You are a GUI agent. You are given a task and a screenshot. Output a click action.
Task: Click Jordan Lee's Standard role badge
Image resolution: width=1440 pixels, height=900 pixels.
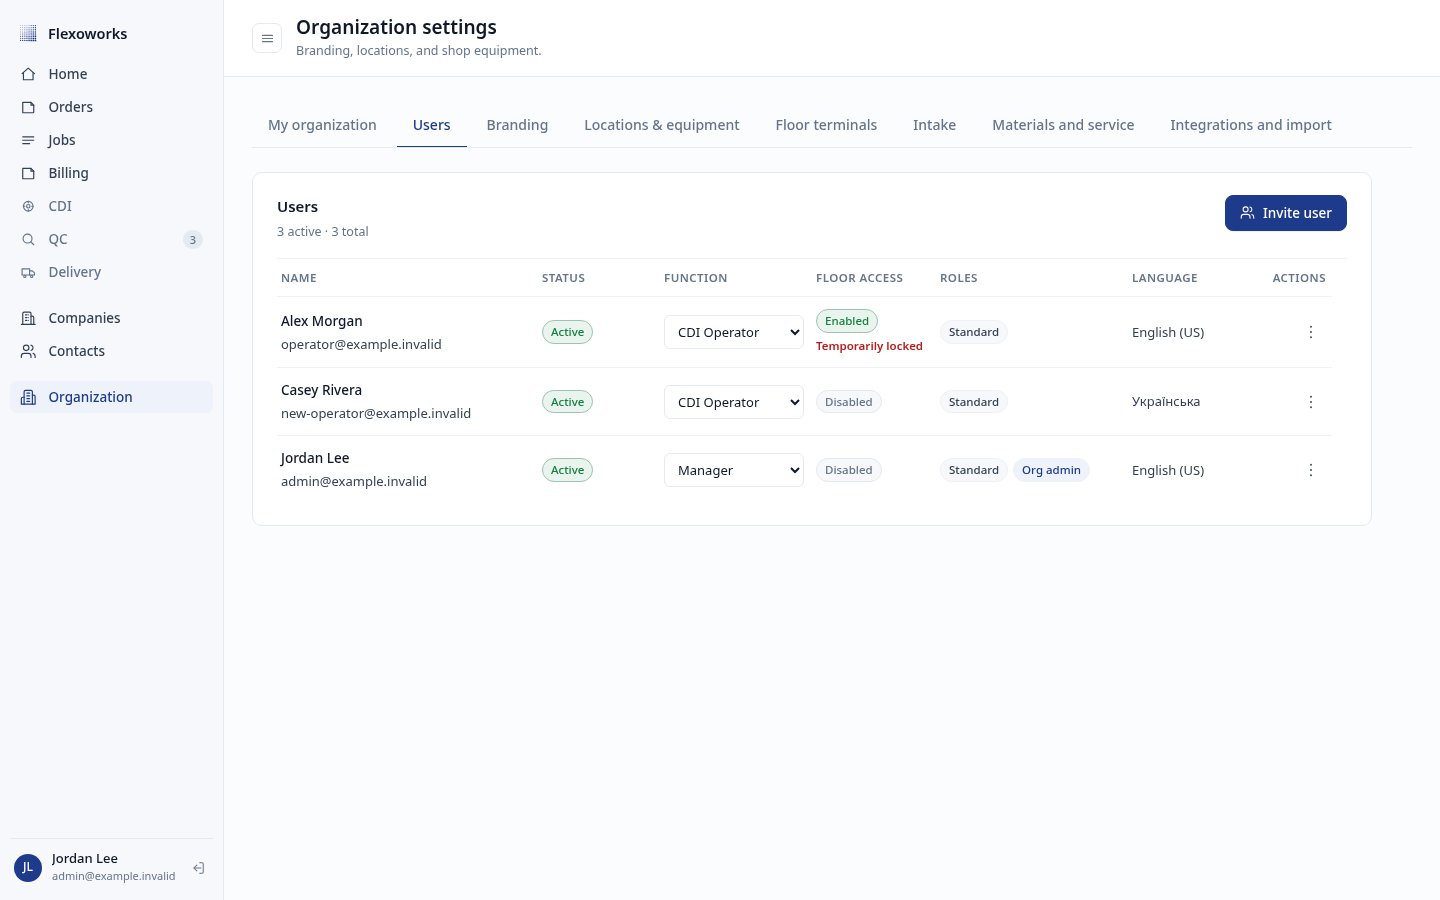[x=973, y=470]
